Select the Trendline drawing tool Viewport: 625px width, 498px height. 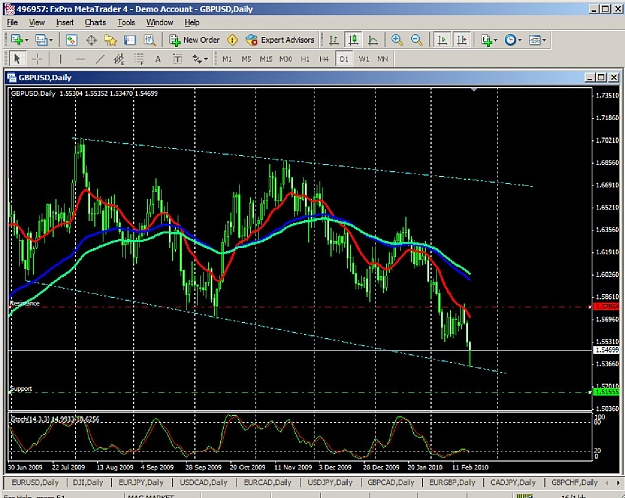pyautogui.click(x=100, y=59)
